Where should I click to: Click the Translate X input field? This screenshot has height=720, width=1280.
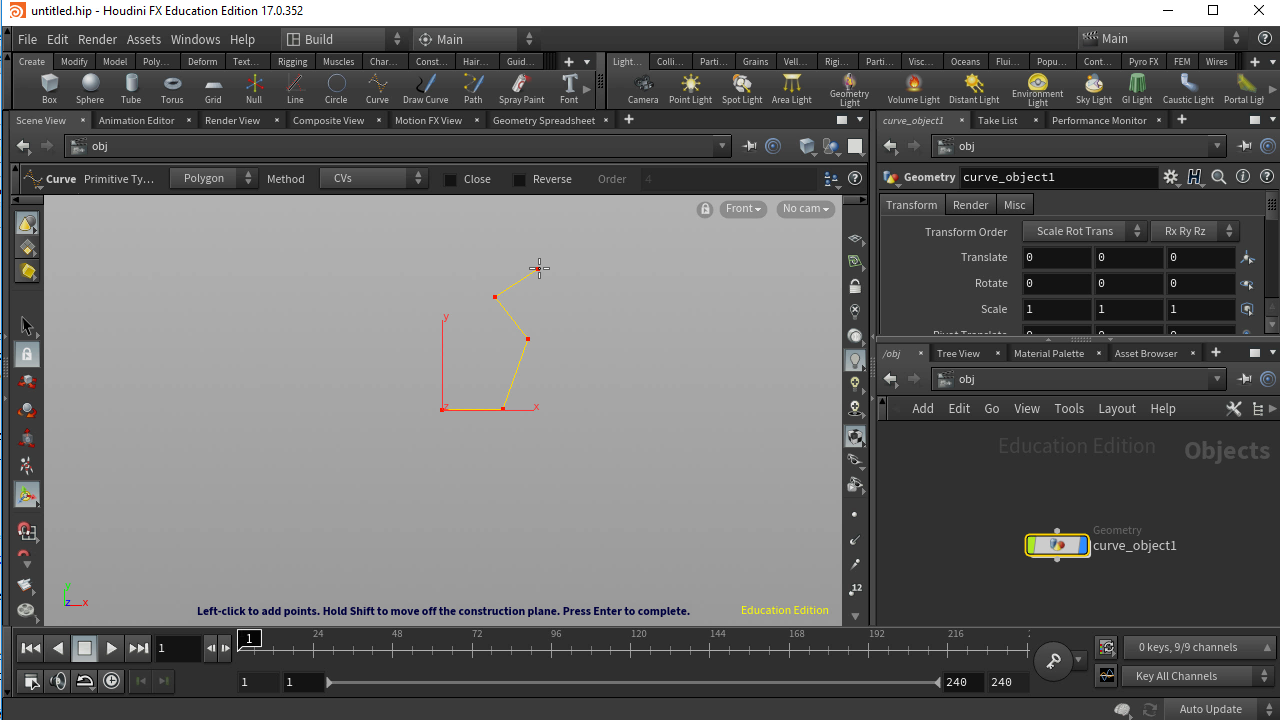click(1056, 257)
